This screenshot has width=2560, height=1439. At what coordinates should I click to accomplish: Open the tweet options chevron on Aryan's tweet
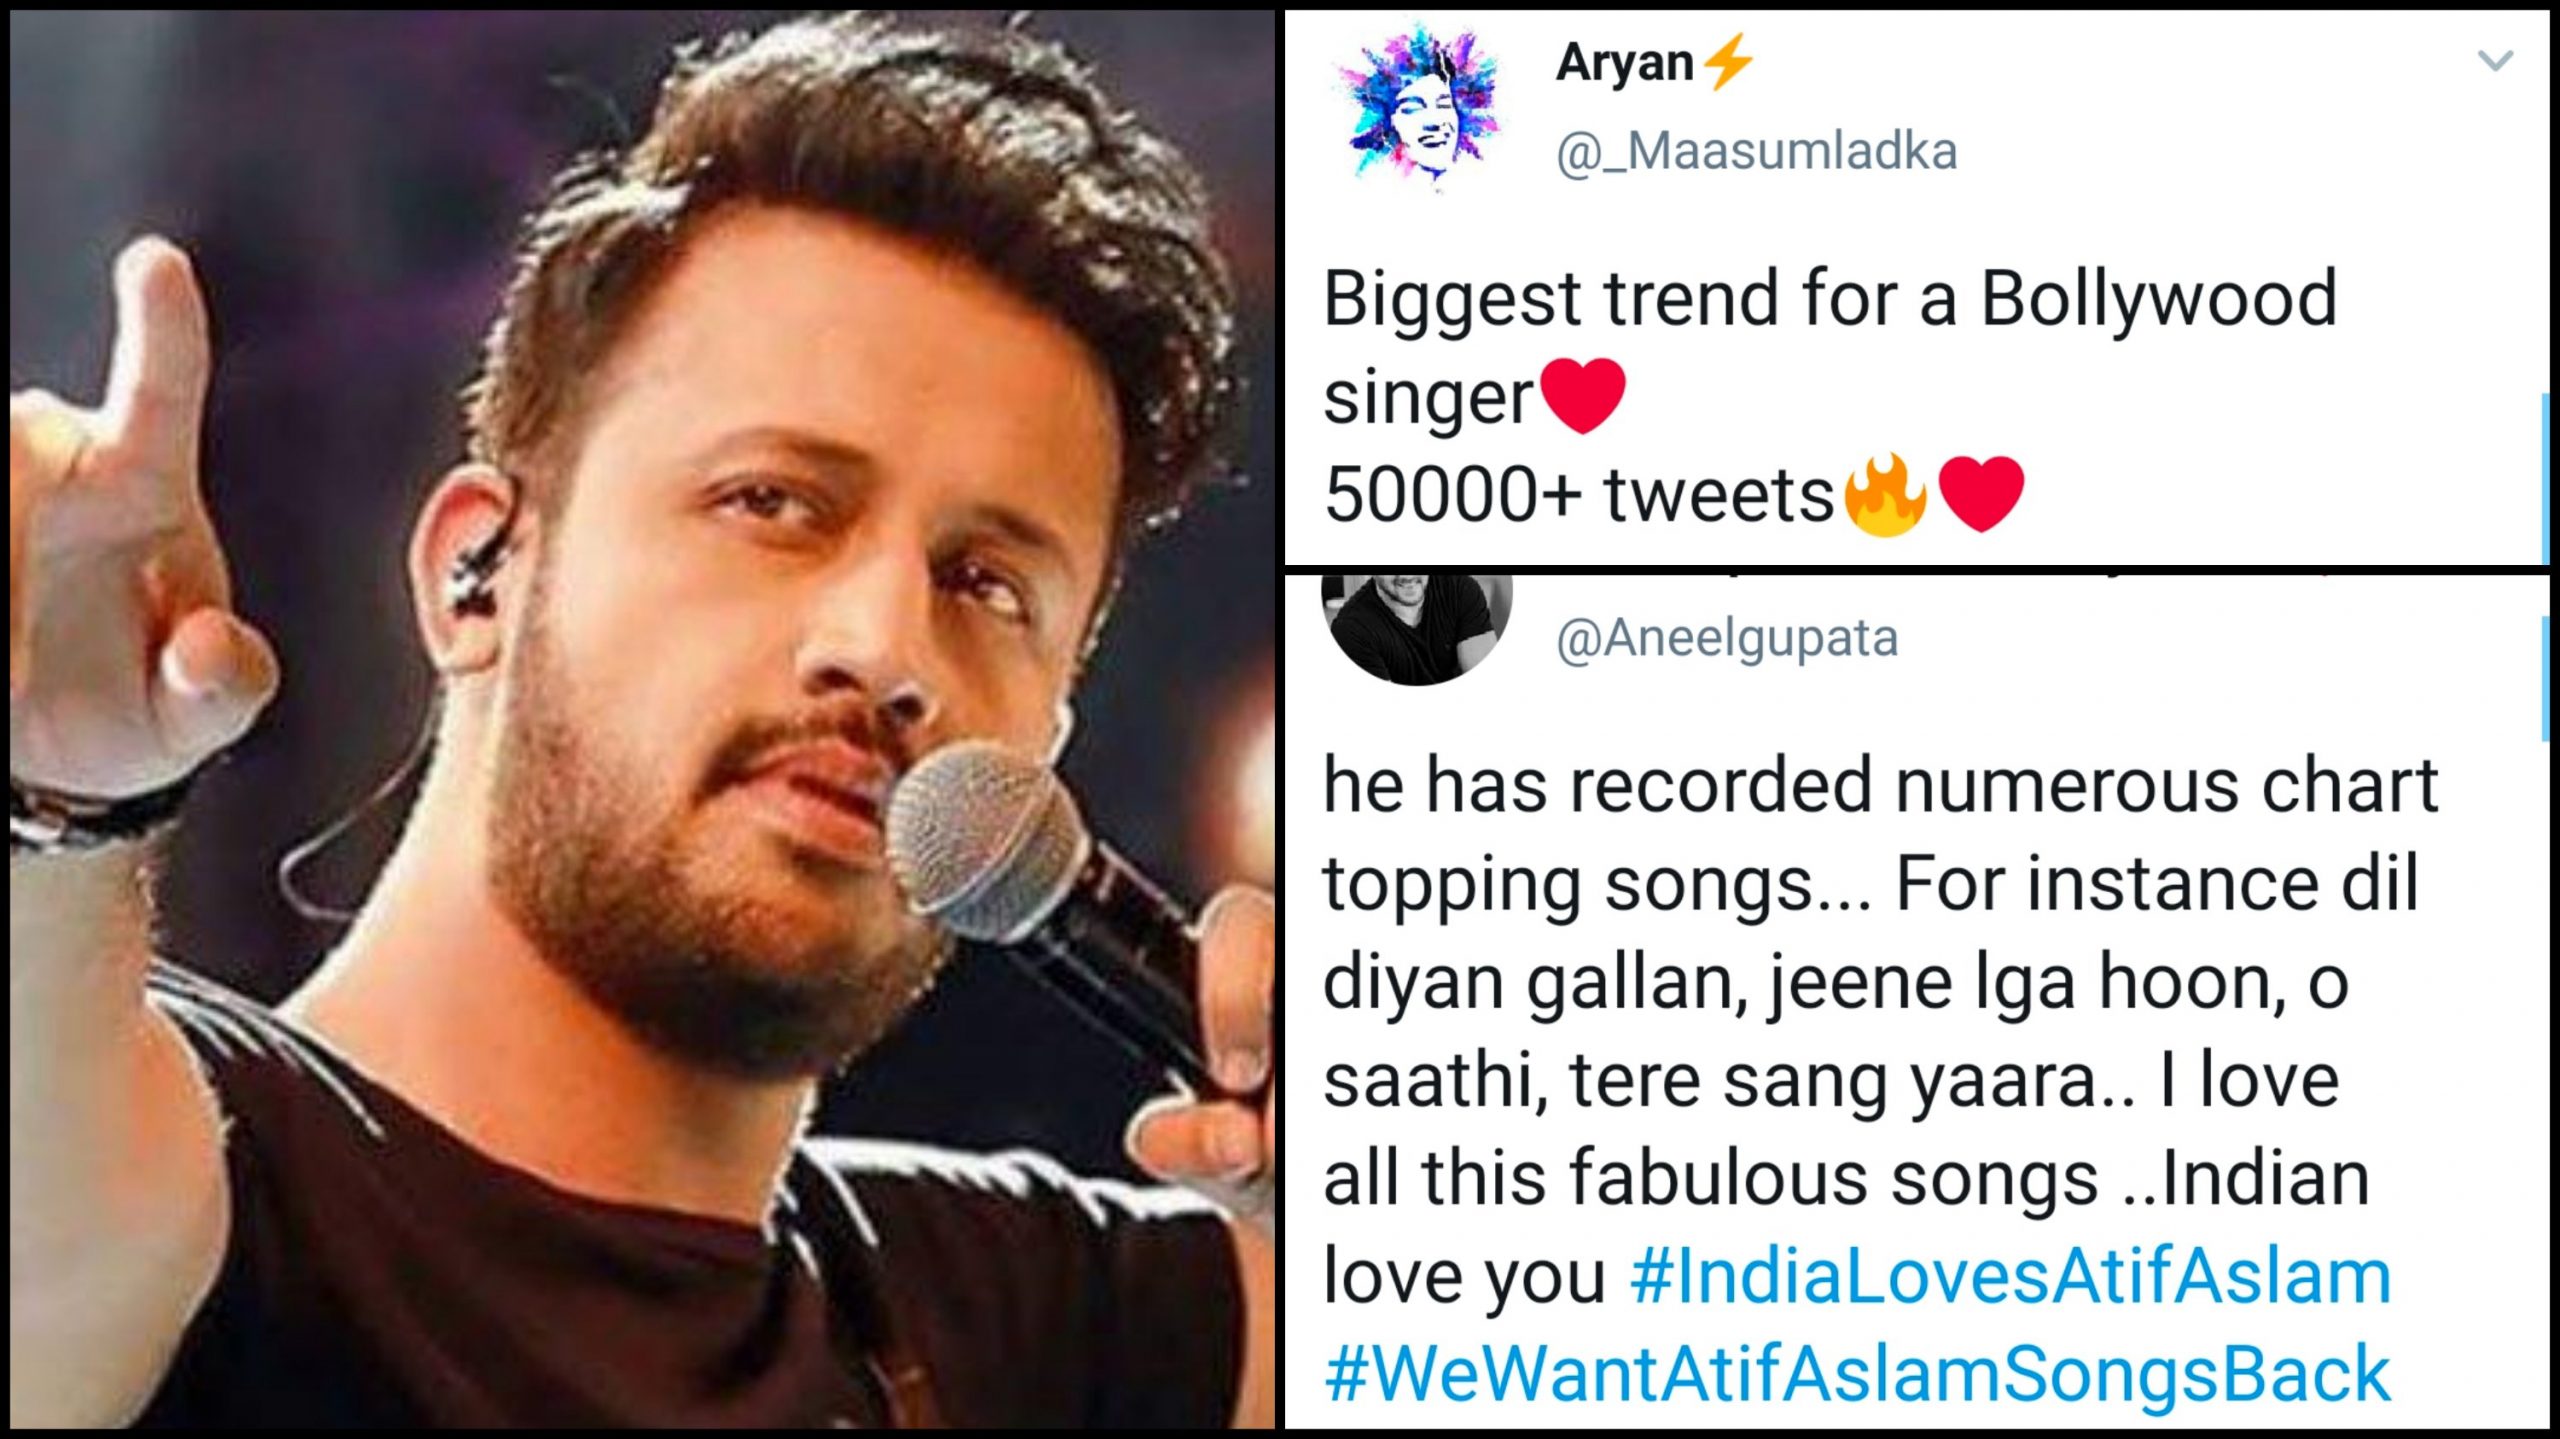point(2496,62)
